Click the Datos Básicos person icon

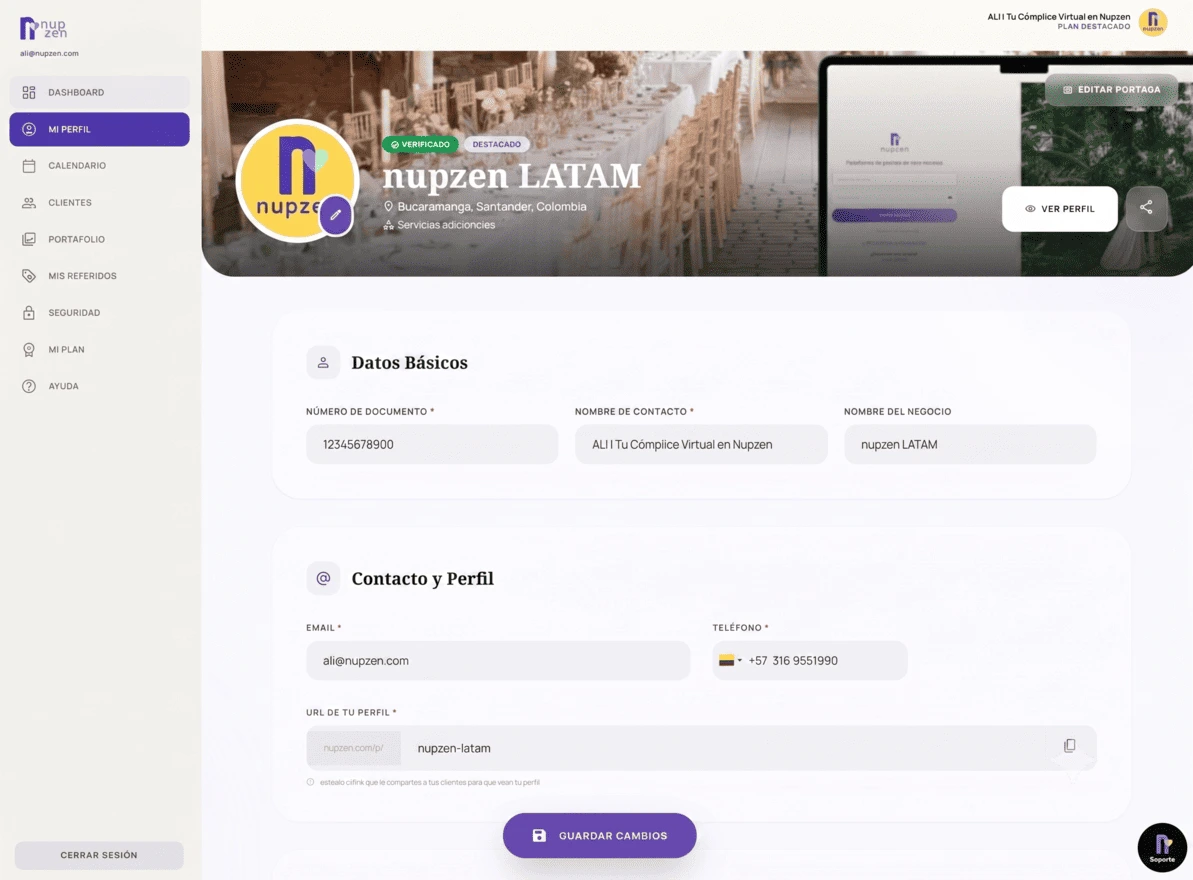323,363
